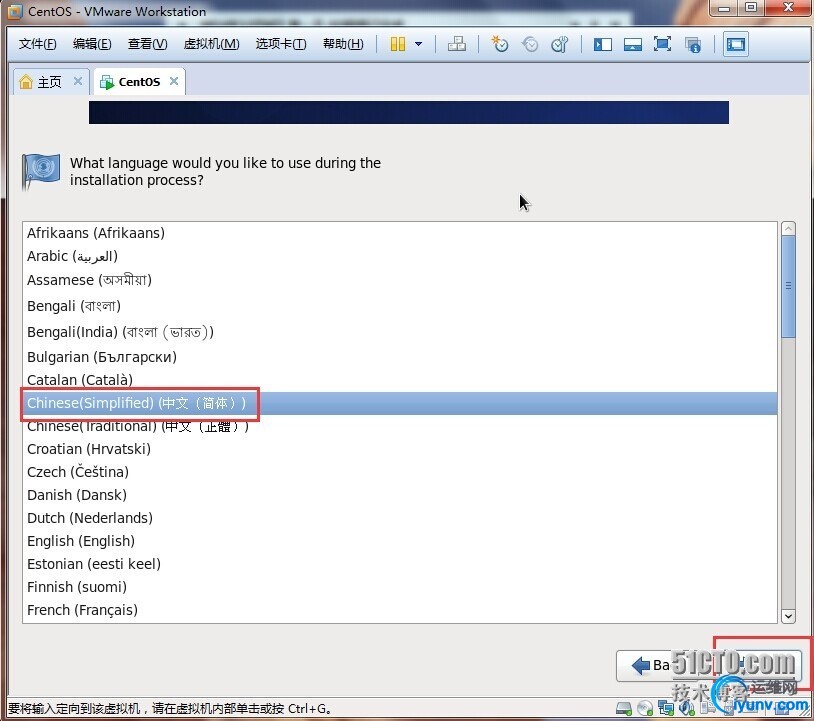Click the console view toolbar icon
Screen dimensions: 814x721
point(736,44)
